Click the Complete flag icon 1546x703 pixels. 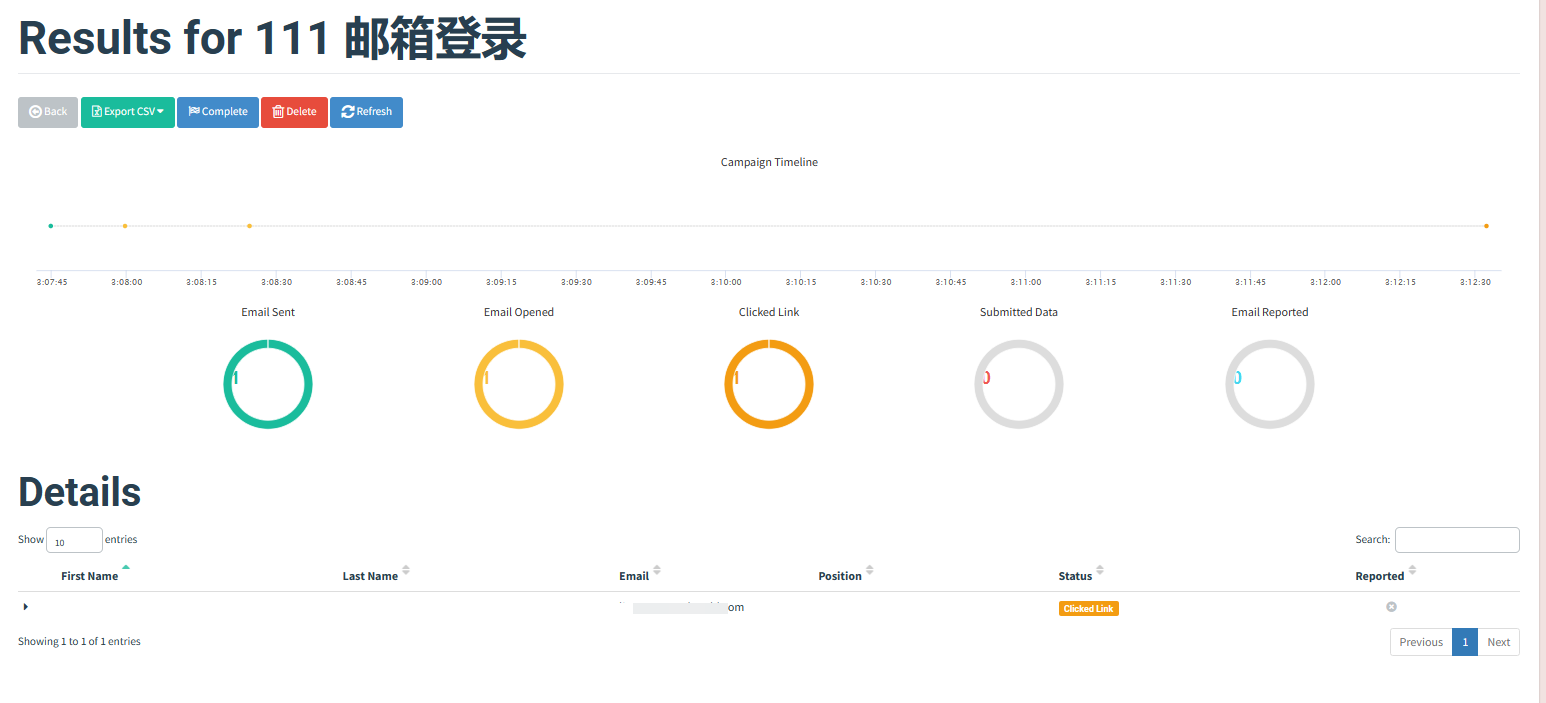coord(197,112)
